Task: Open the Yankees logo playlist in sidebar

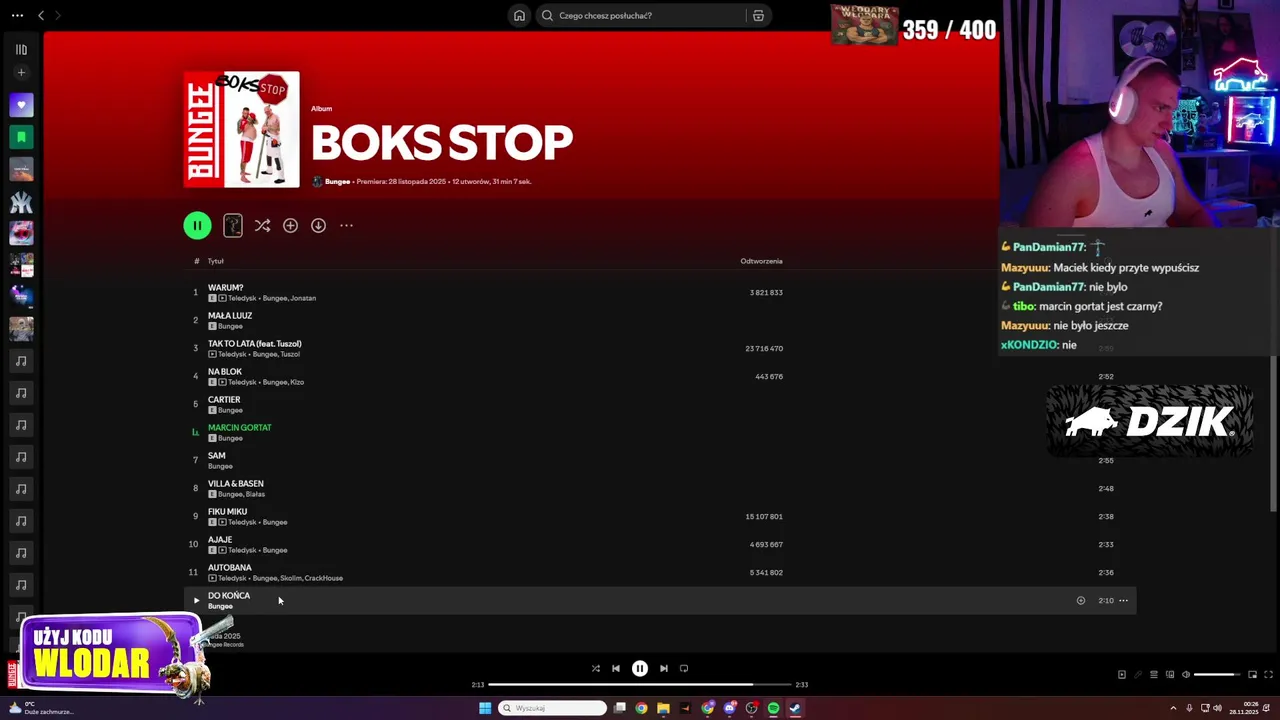Action: 21,201
